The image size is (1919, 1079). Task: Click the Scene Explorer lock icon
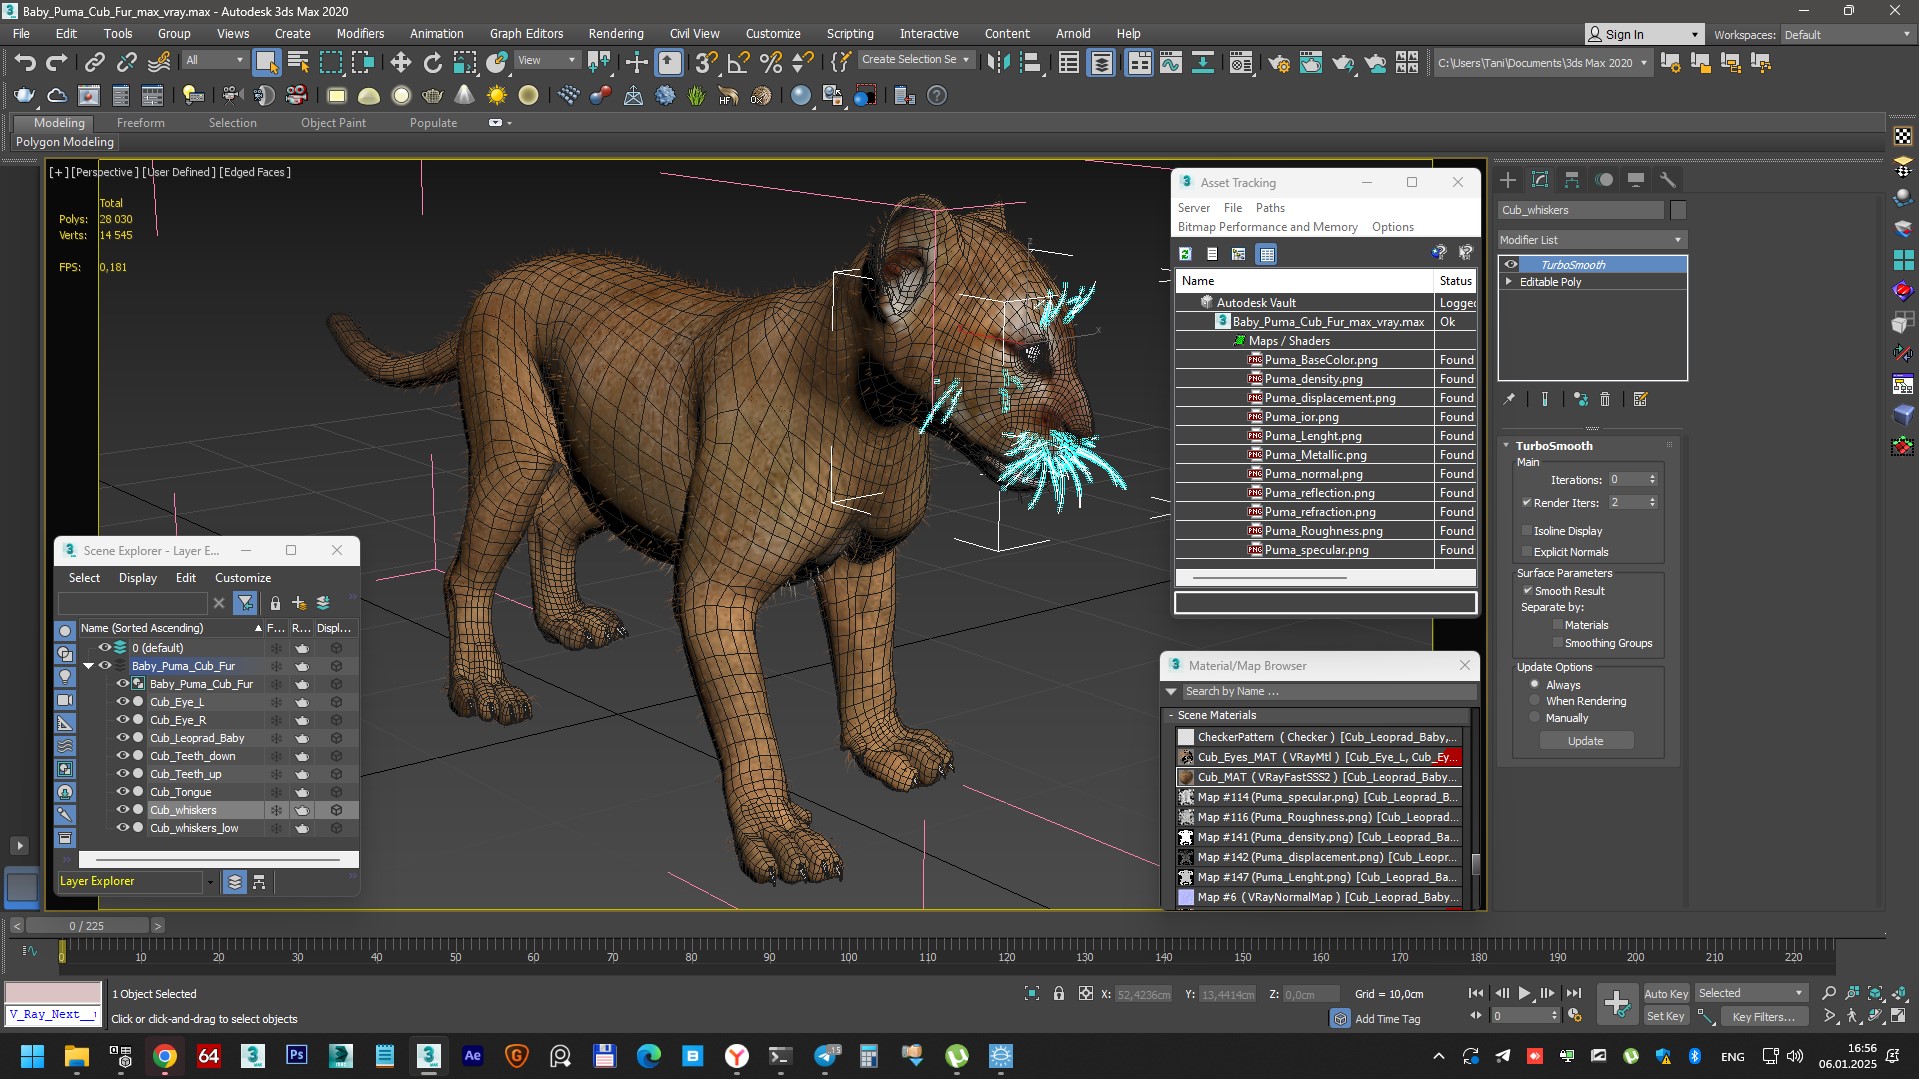275,603
